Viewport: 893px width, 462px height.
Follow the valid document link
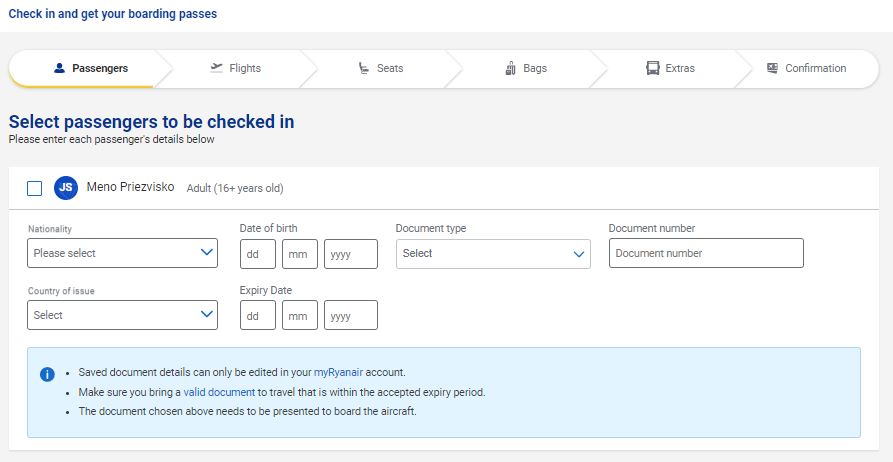219,392
